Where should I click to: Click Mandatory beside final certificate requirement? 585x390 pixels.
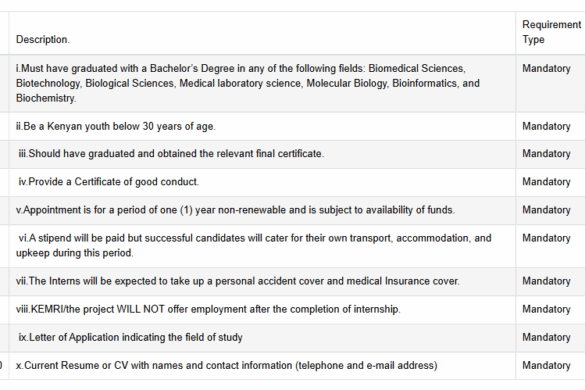click(x=546, y=154)
